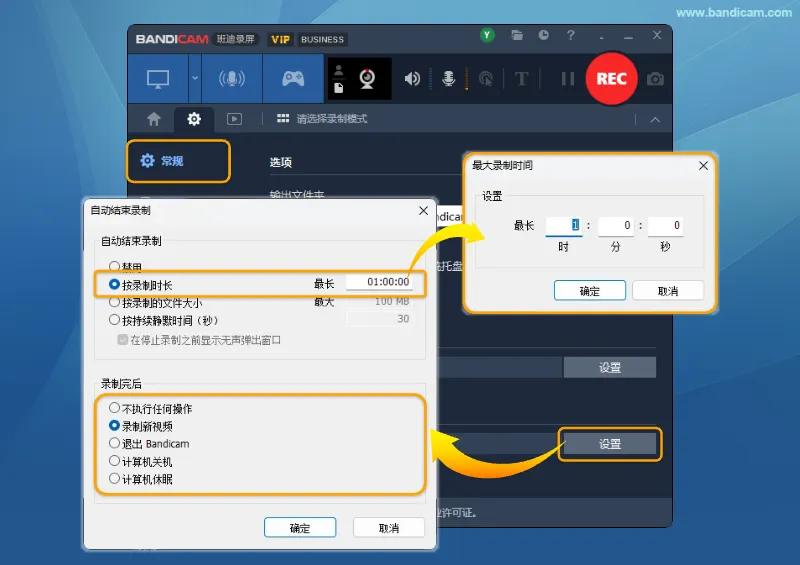Collapse the panel with chevron up
This screenshot has height=565, width=800.
click(655, 120)
